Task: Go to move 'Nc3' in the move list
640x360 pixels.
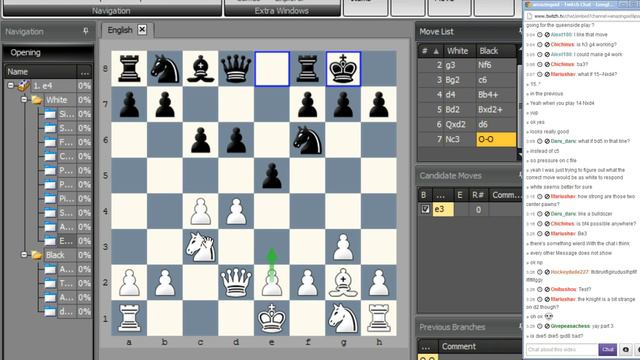Action: click(459, 139)
